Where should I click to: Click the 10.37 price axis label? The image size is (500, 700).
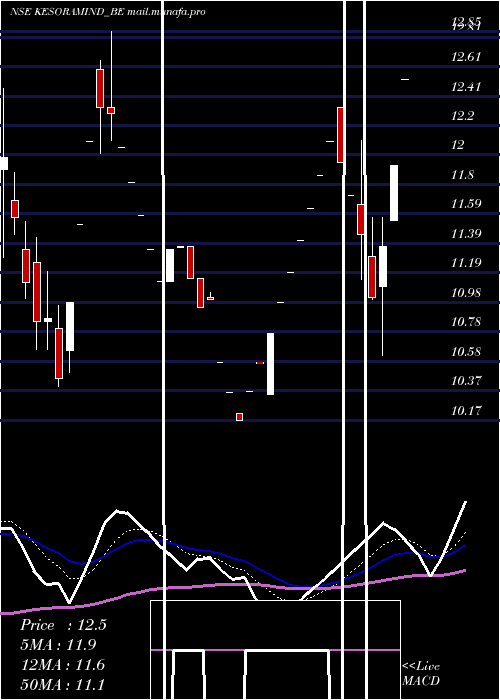pos(466,381)
